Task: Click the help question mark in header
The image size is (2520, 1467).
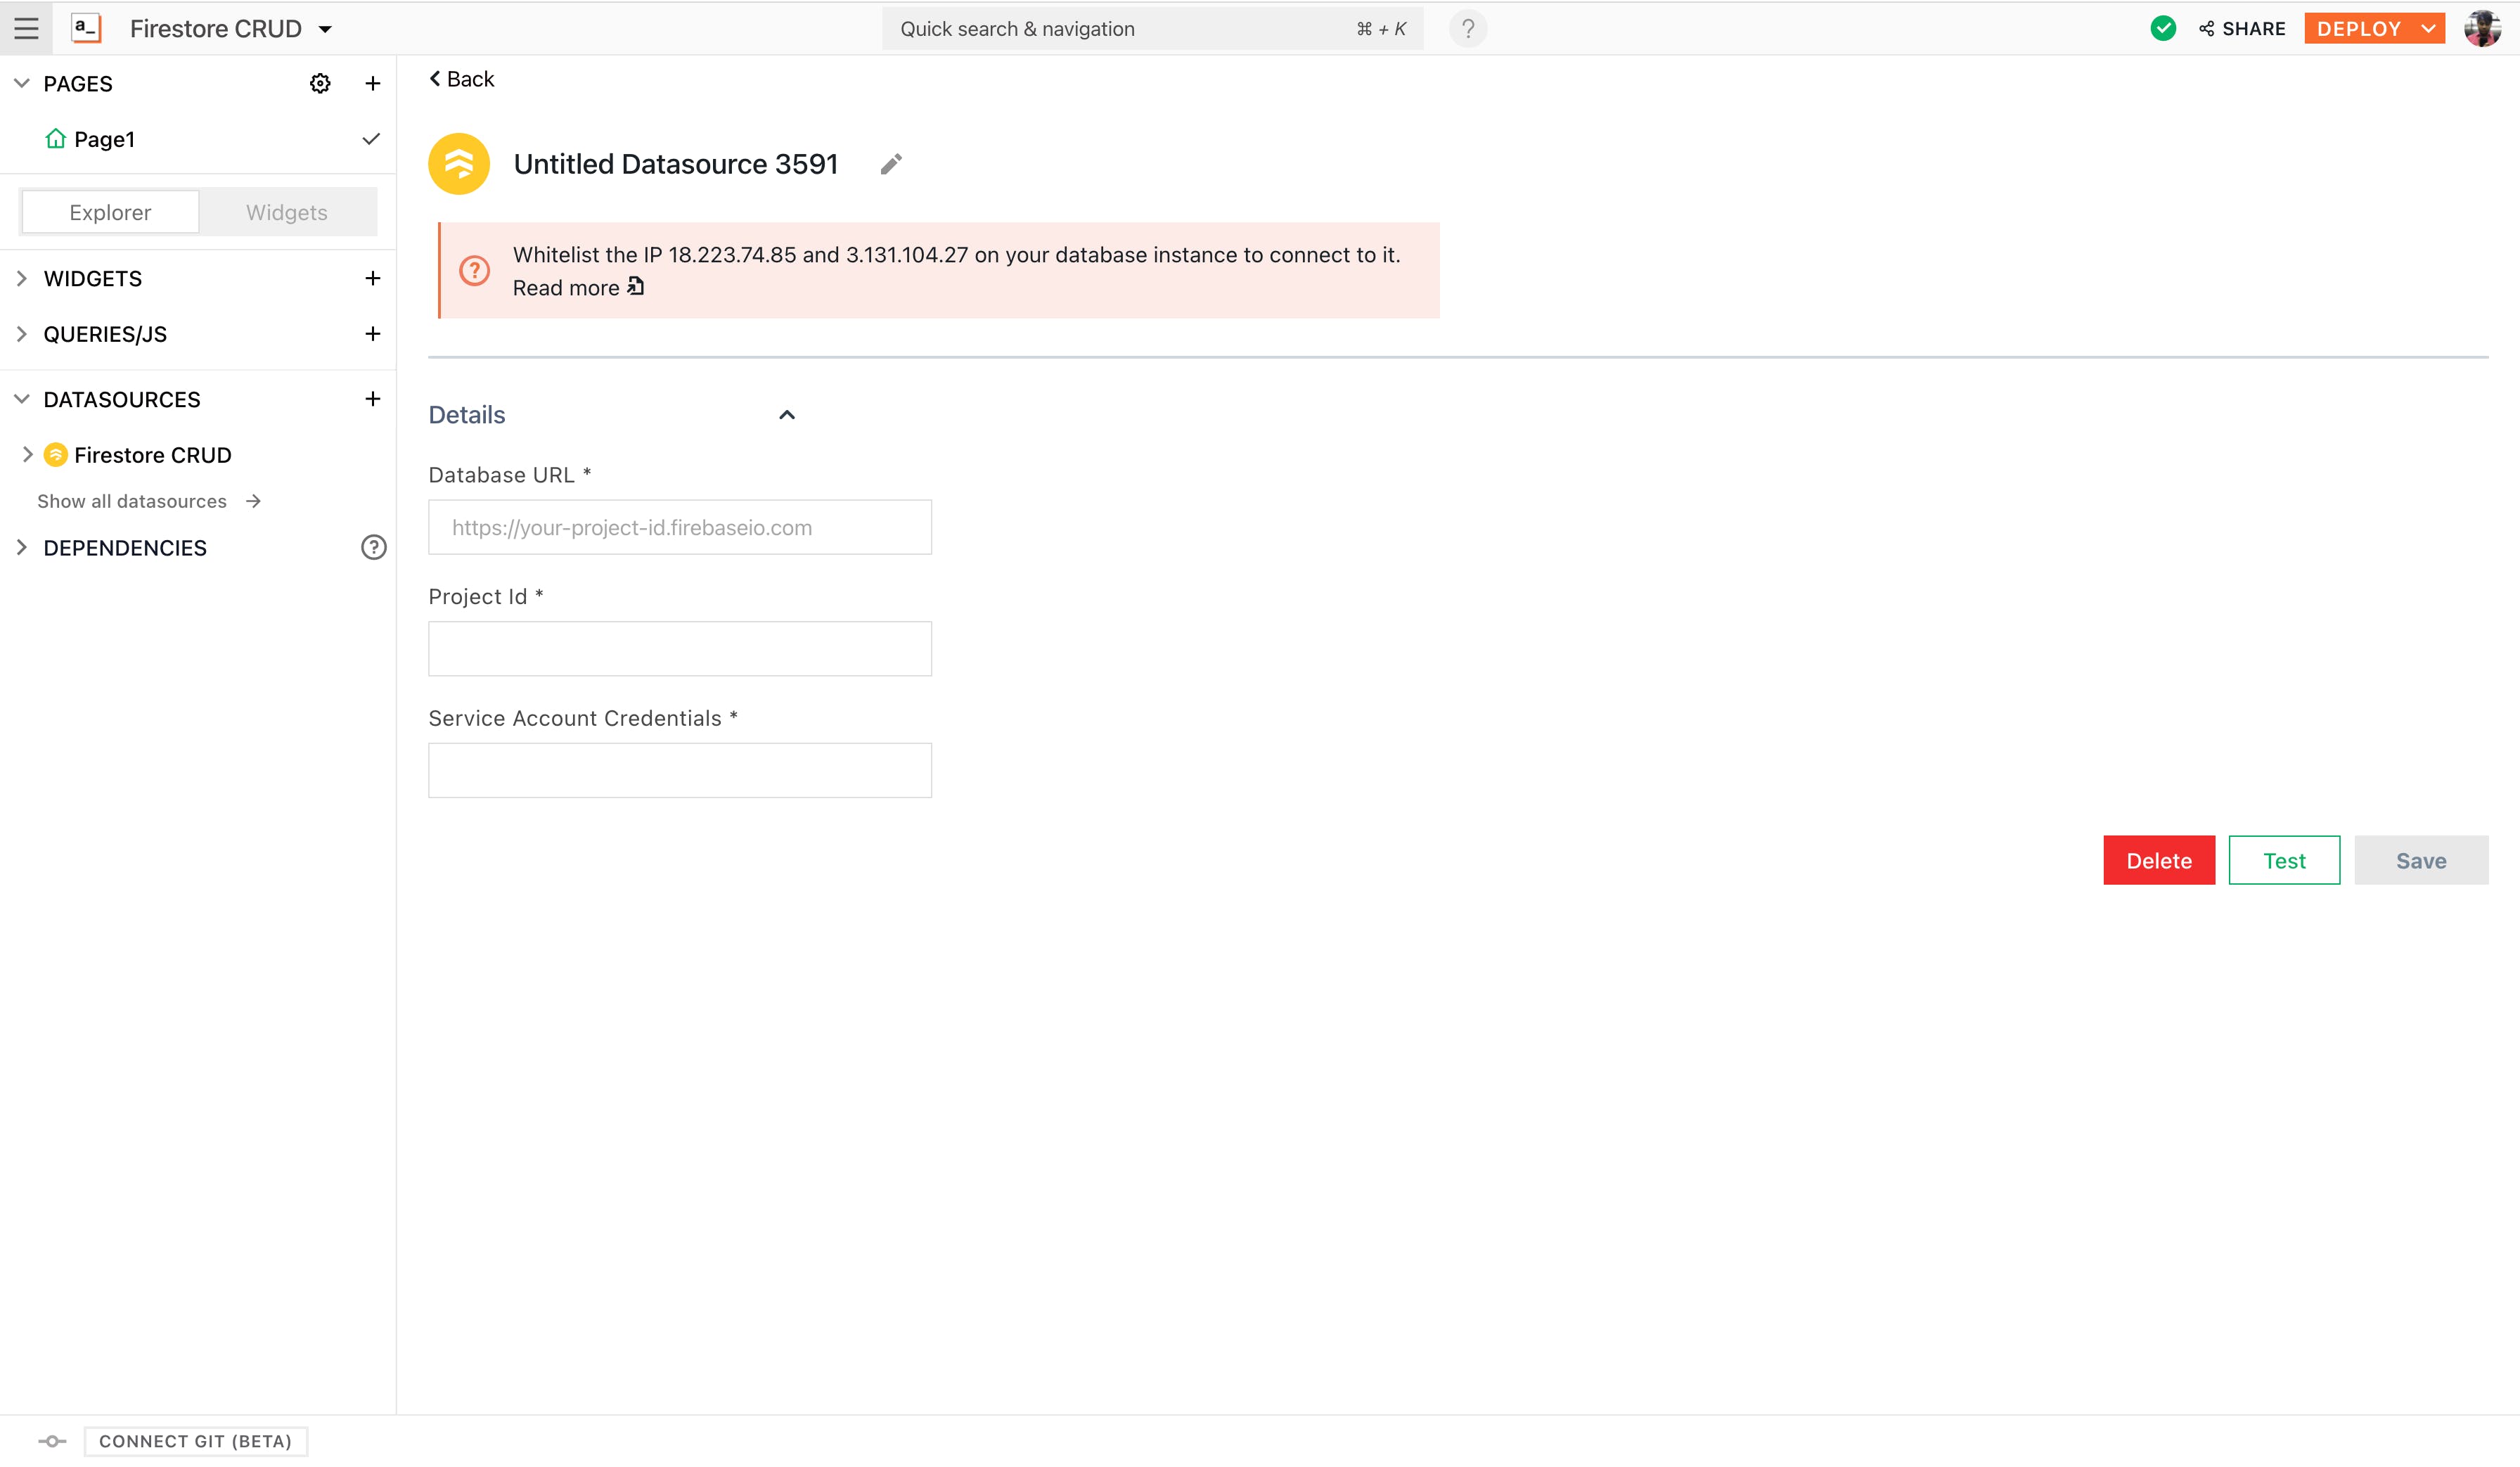Action: point(1467,29)
